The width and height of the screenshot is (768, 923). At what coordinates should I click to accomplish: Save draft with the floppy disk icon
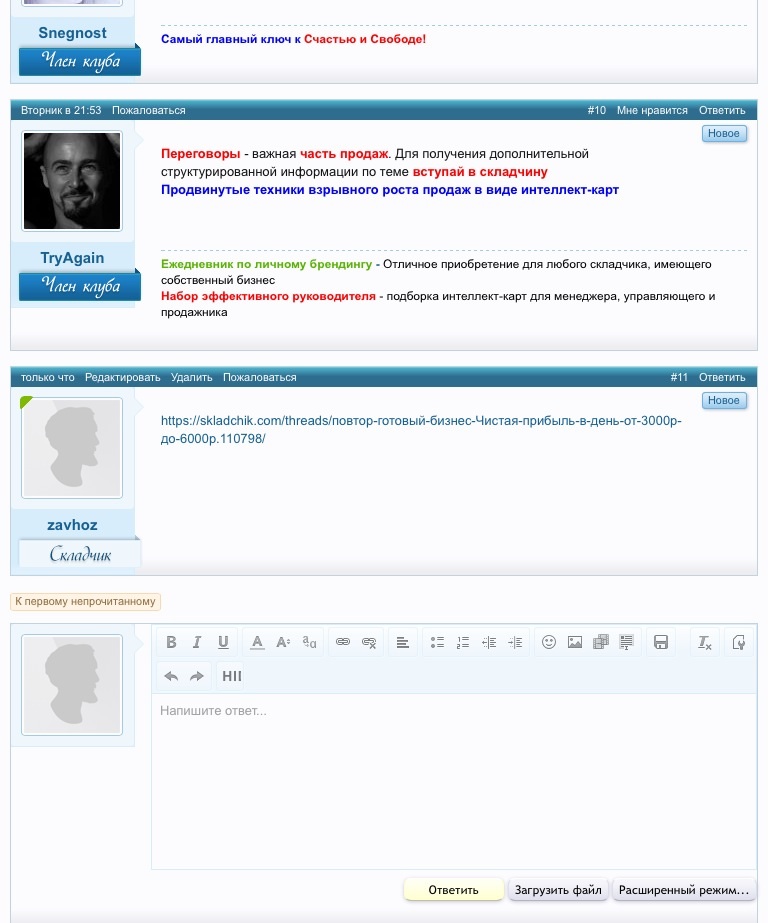661,642
